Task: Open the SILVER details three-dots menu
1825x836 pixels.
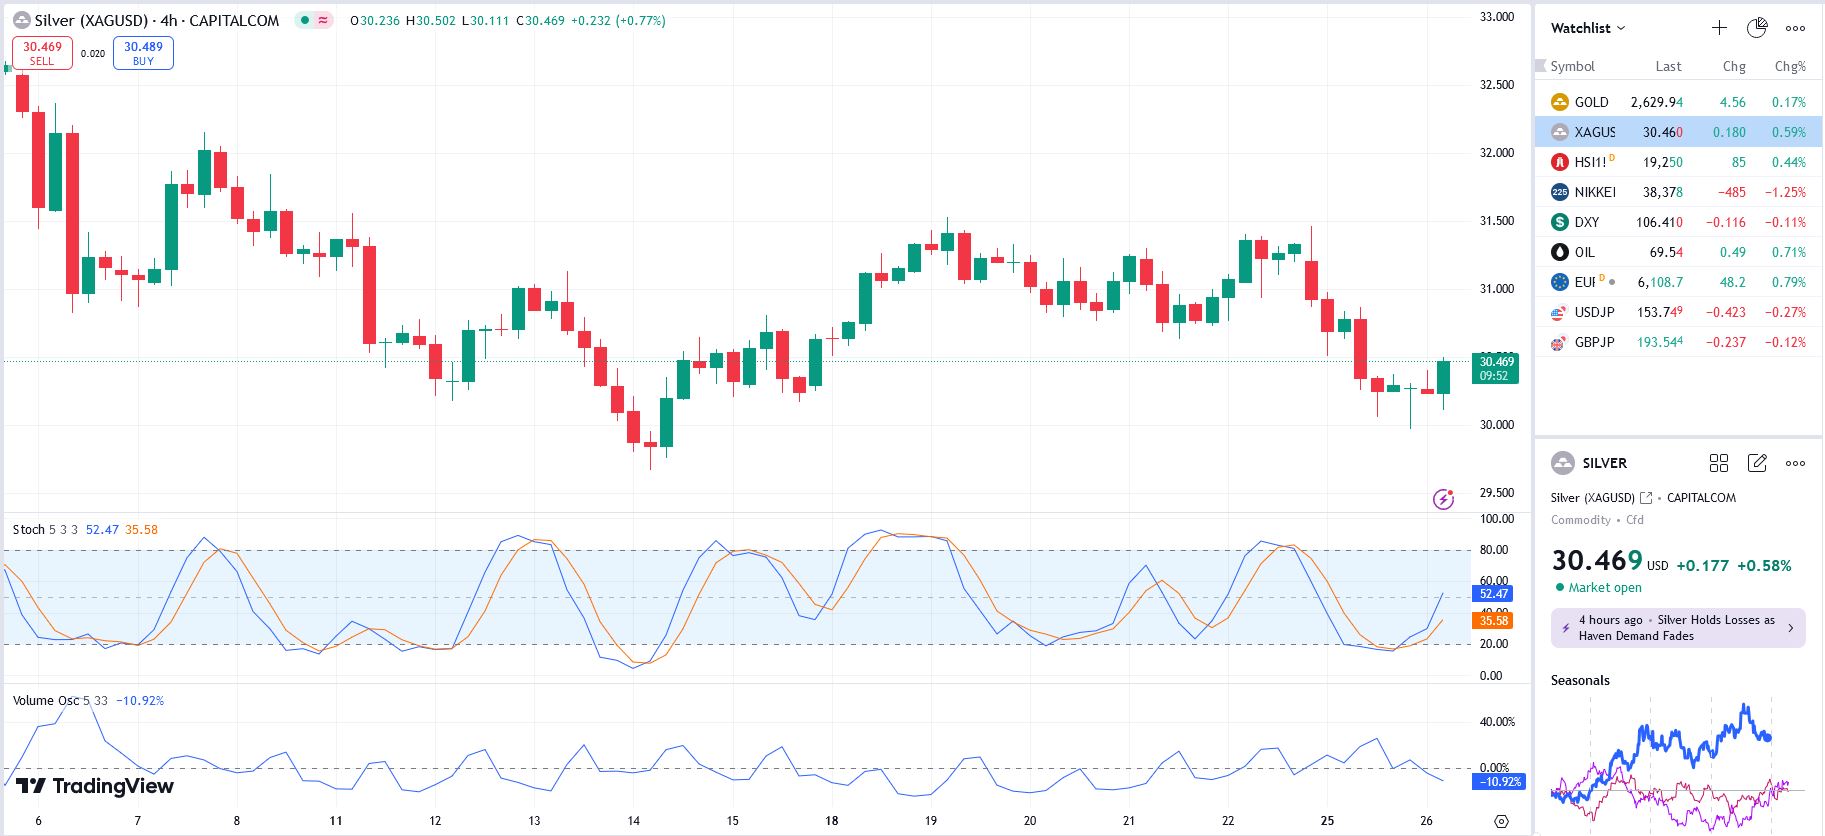Action: (x=1795, y=463)
